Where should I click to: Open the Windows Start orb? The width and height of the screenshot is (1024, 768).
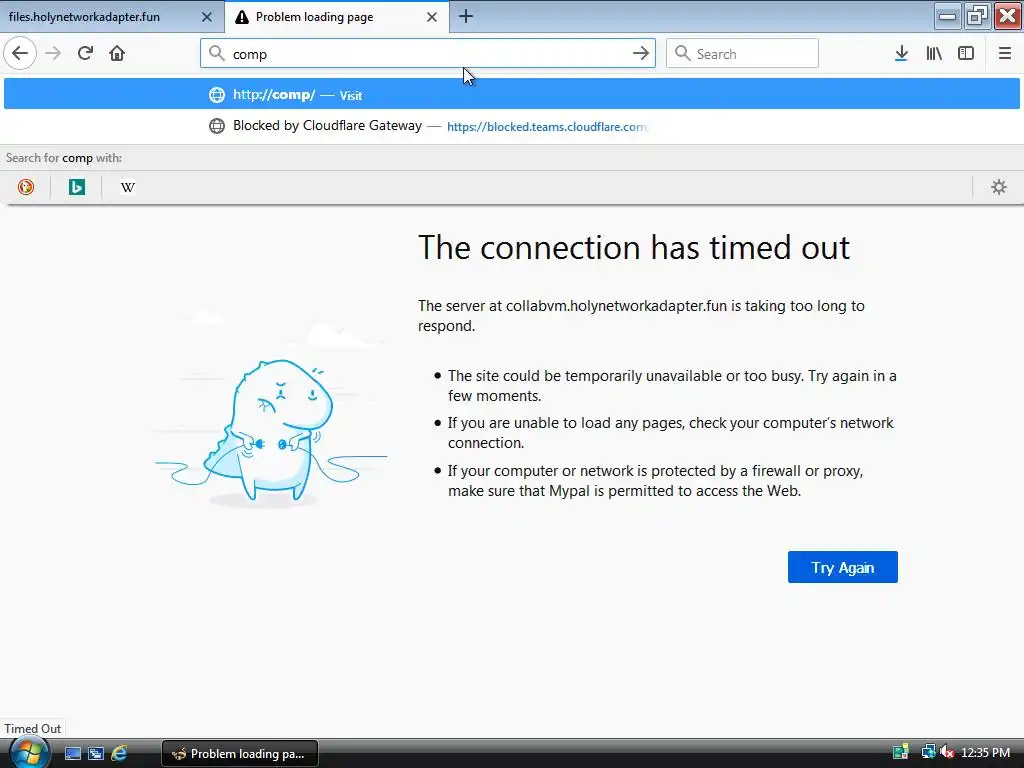(x=28, y=752)
